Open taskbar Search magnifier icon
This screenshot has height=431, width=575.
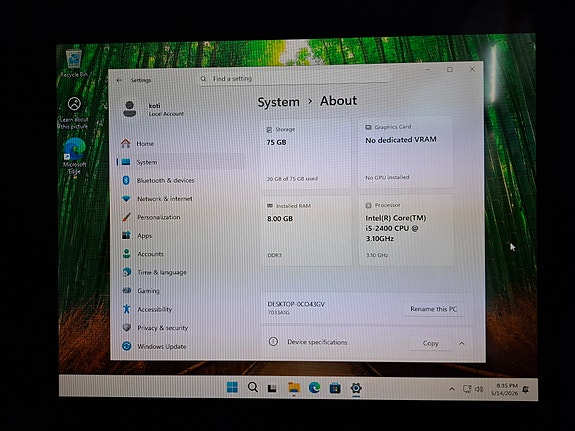coord(252,387)
